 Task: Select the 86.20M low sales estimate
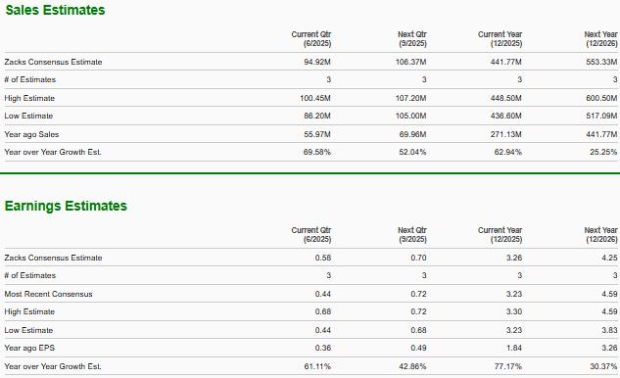click(317, 116)
